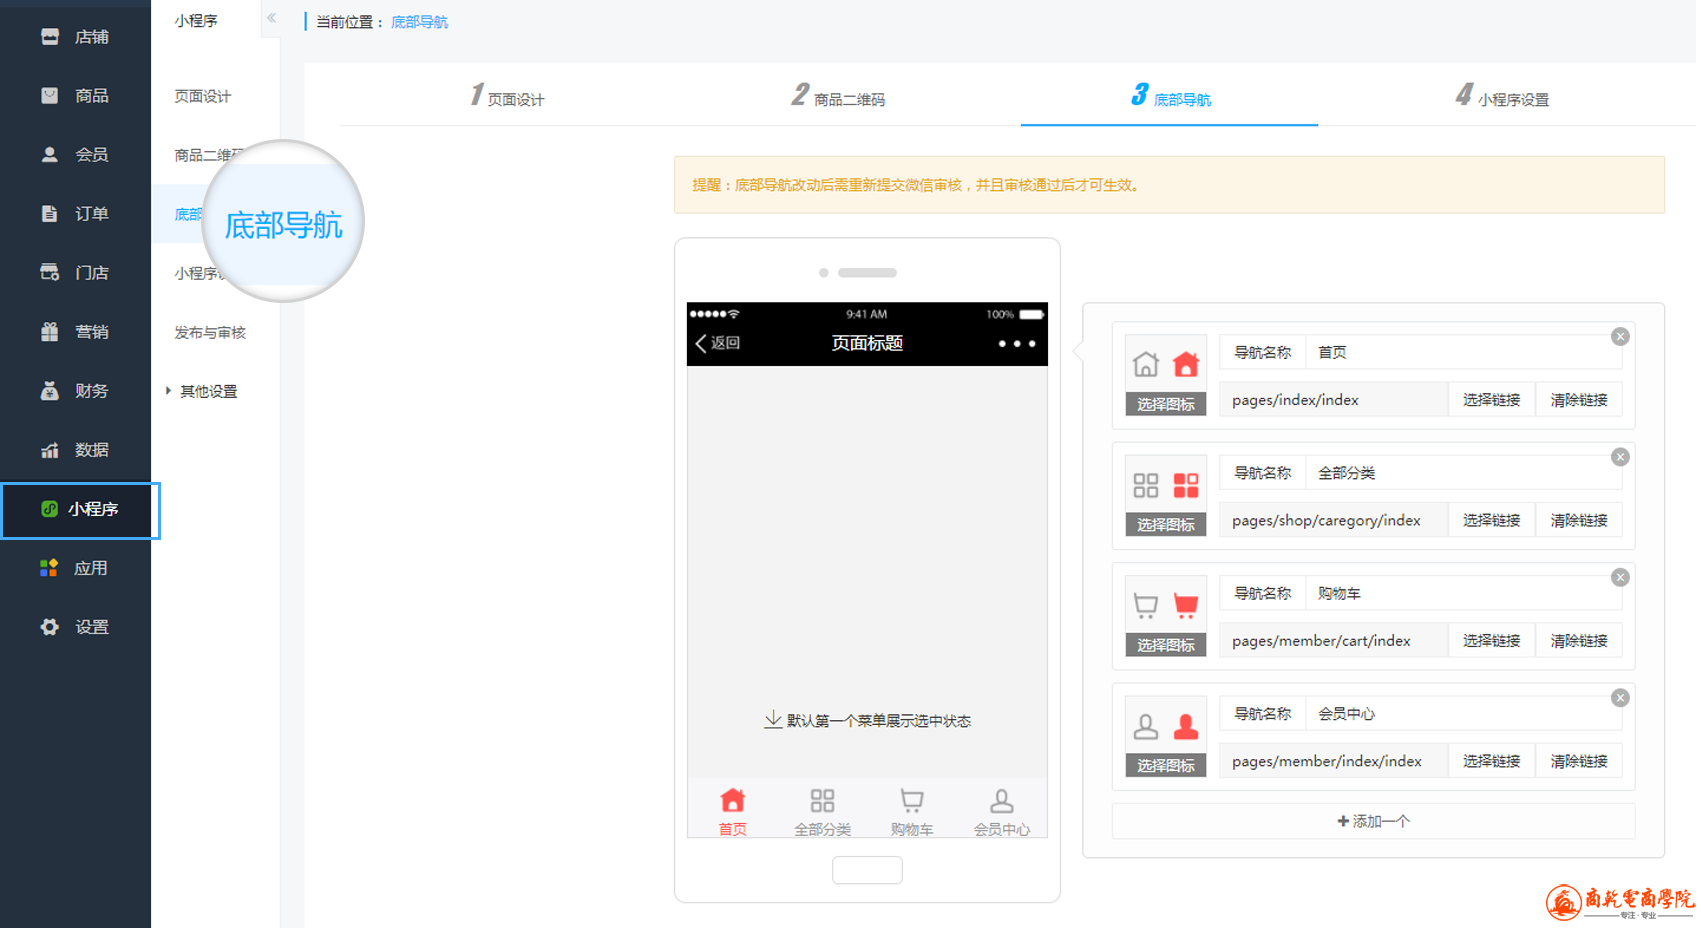Click the 页面标题 text in phone preview
The image size is (1701, 928).
click(x=867, y=343)
